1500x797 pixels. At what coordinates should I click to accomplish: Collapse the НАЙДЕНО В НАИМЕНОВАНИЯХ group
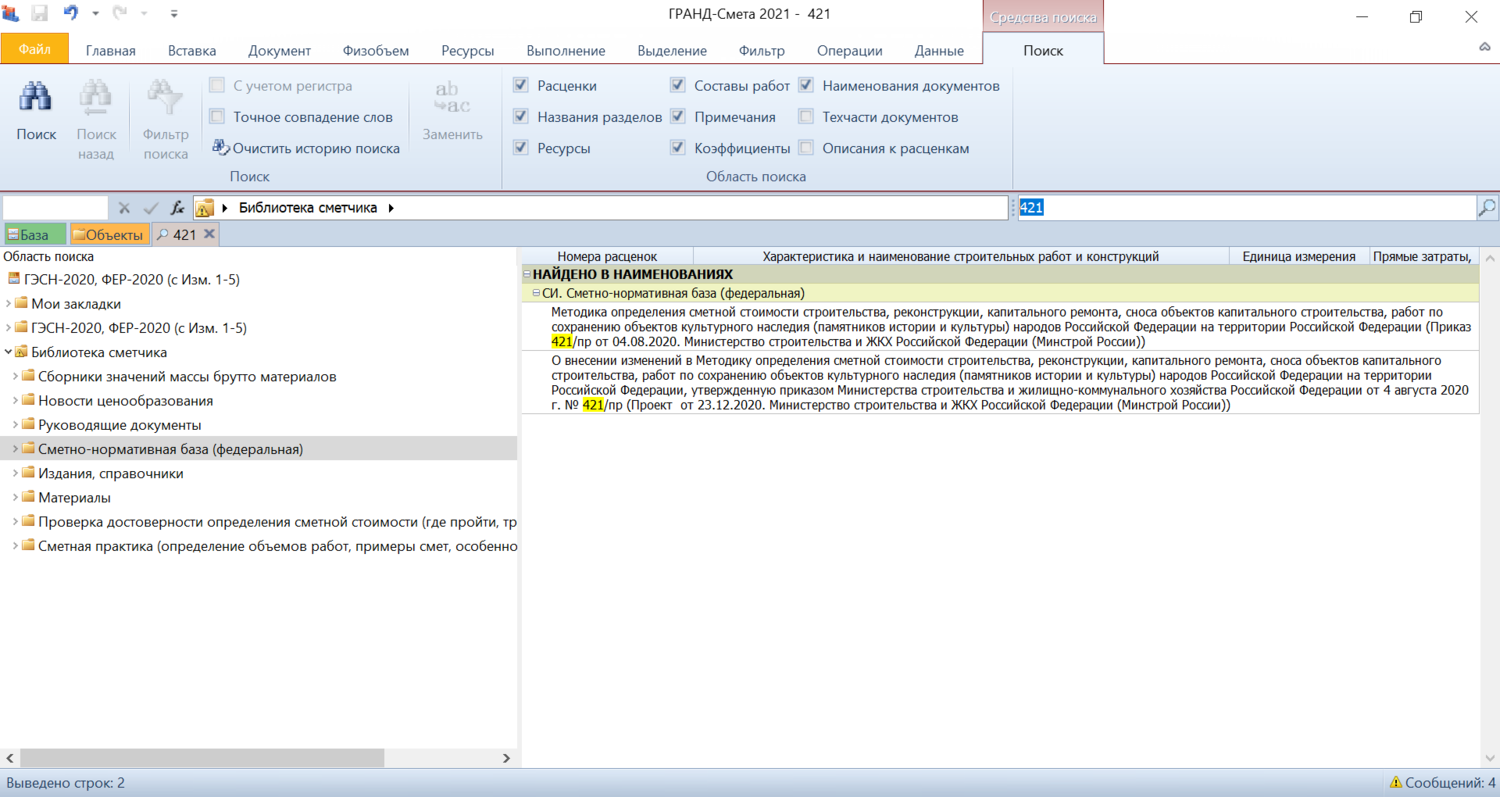click(527, 274)
